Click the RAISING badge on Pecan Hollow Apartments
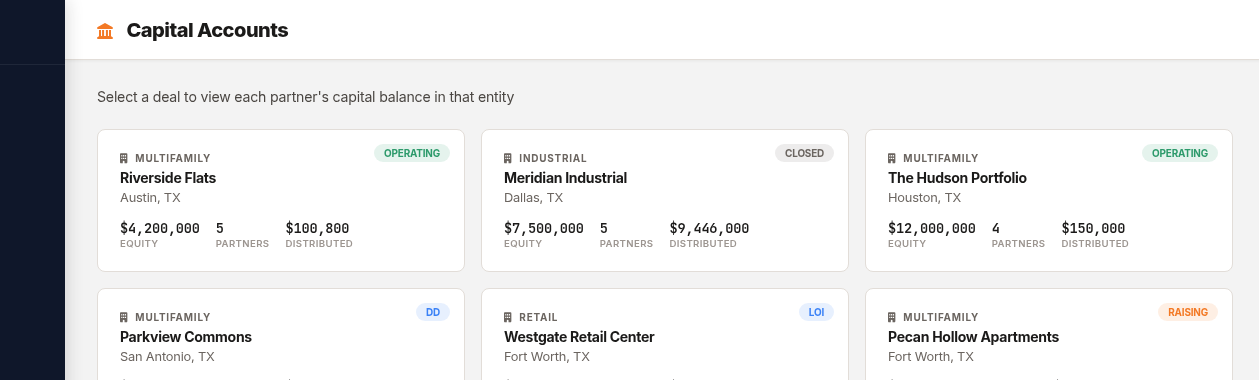This screenshot has height=380, width=1259. point(1188,312)
